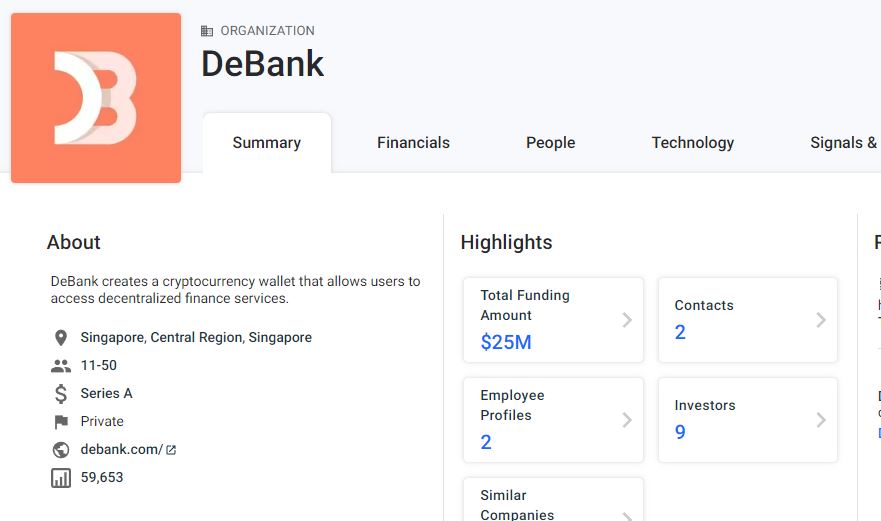881x521 pixels.
Task: Open the Similar Companies card
Action: tap(553, 499)
